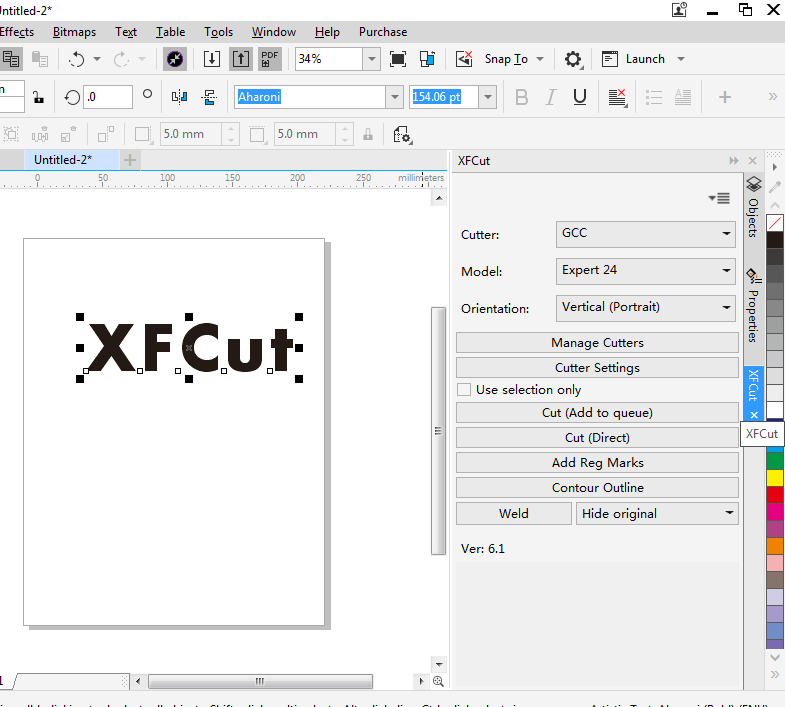Click the Bullet list icon
Screen dimensions: 785x707
tap(653, 97)
